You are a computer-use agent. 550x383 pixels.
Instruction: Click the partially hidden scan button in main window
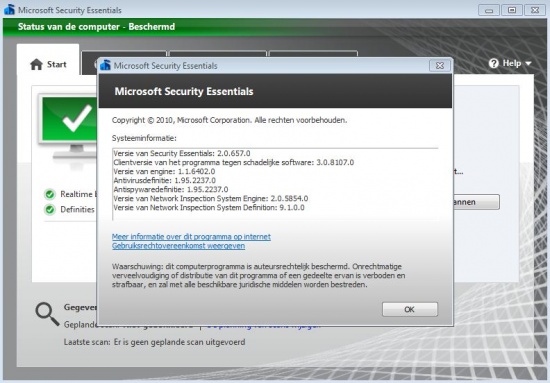pyautogui.click(x=476, y=202)
